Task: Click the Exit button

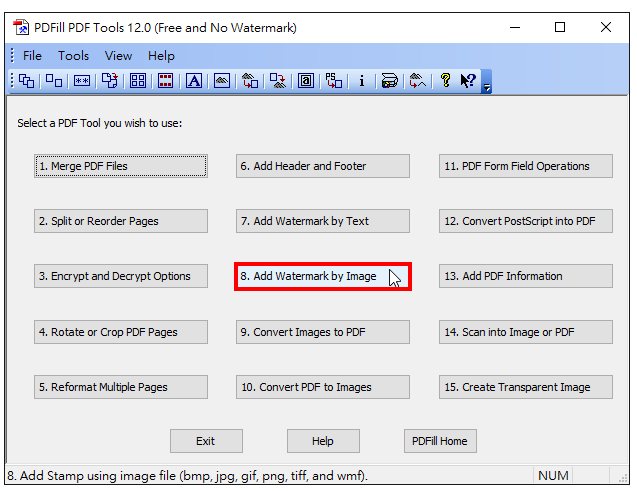Action: [206, 441]
